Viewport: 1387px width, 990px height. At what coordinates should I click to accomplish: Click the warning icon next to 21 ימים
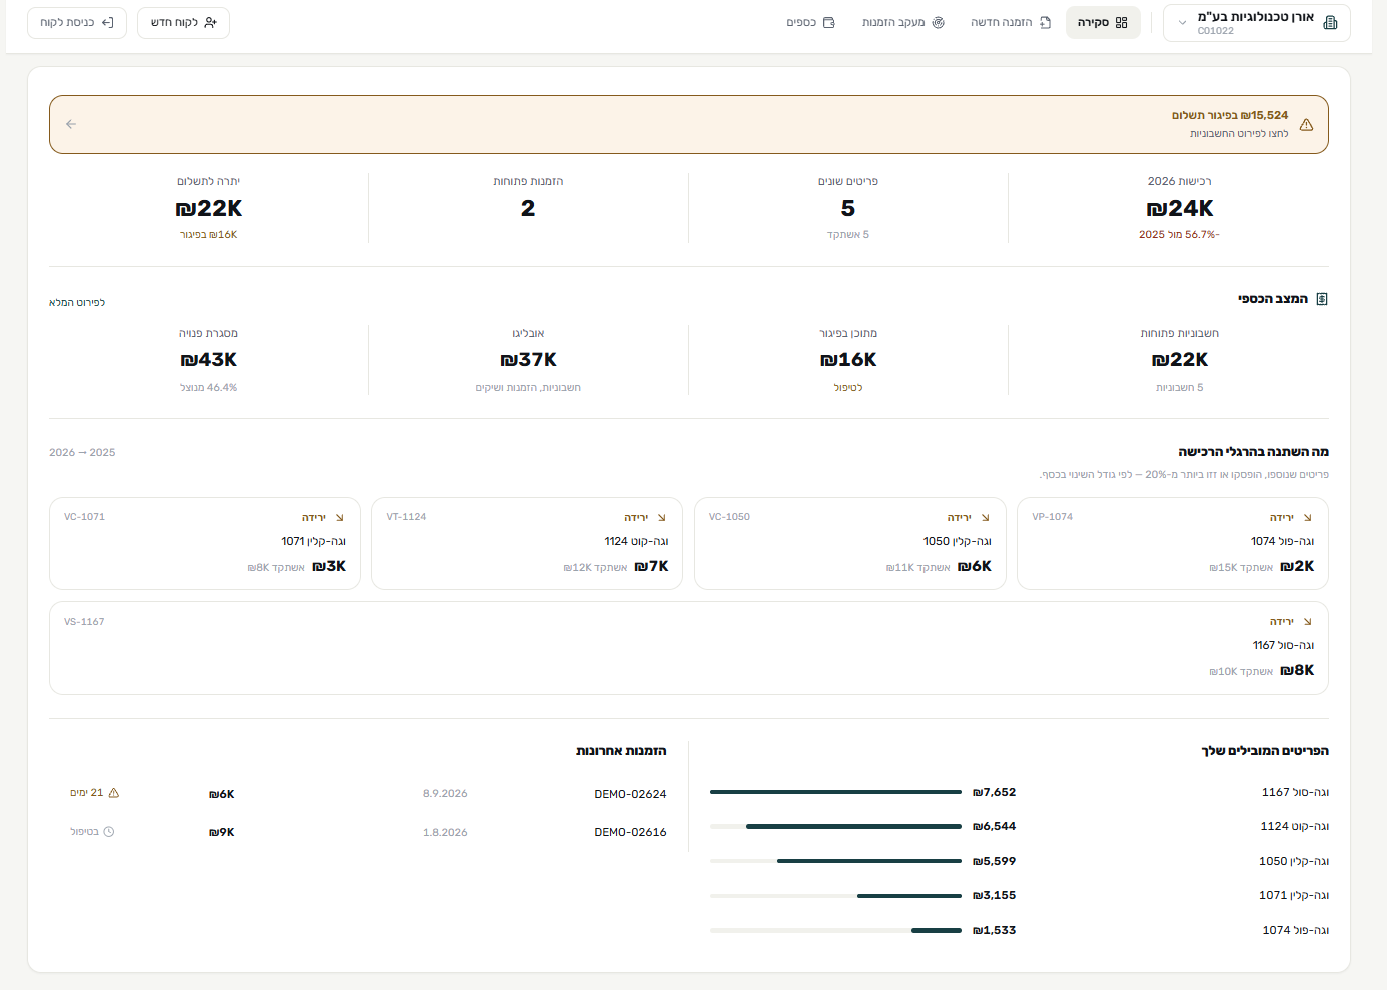pos(114,793)
